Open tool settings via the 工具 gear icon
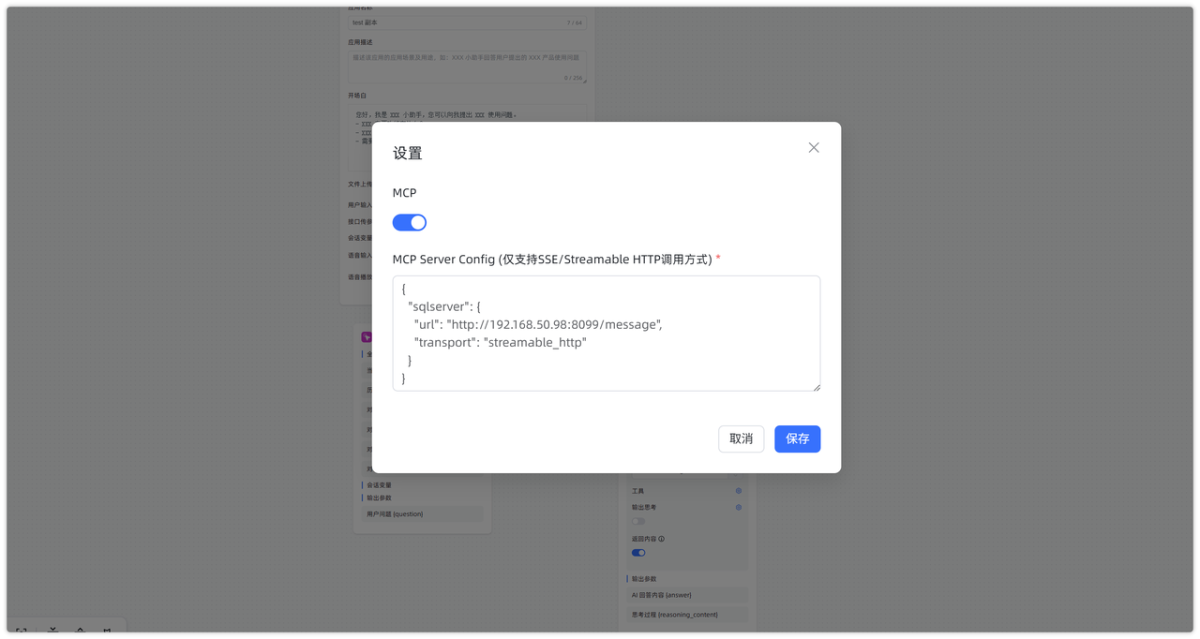 [x=738, y=491]
